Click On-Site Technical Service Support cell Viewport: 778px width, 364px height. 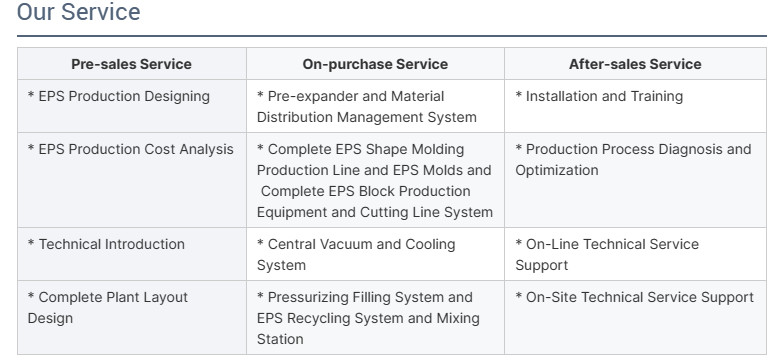pyautogui.click(x=635, y=318)
